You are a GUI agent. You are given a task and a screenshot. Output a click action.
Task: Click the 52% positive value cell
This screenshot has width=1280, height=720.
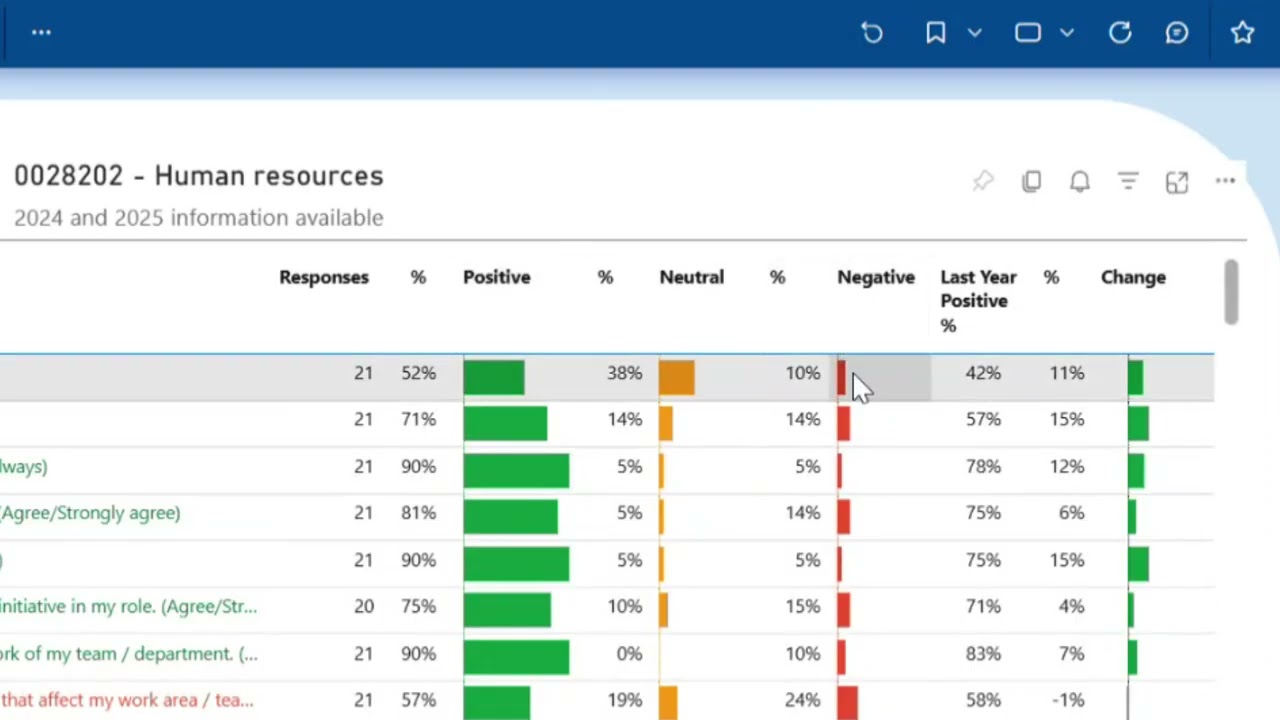point(419,373)
